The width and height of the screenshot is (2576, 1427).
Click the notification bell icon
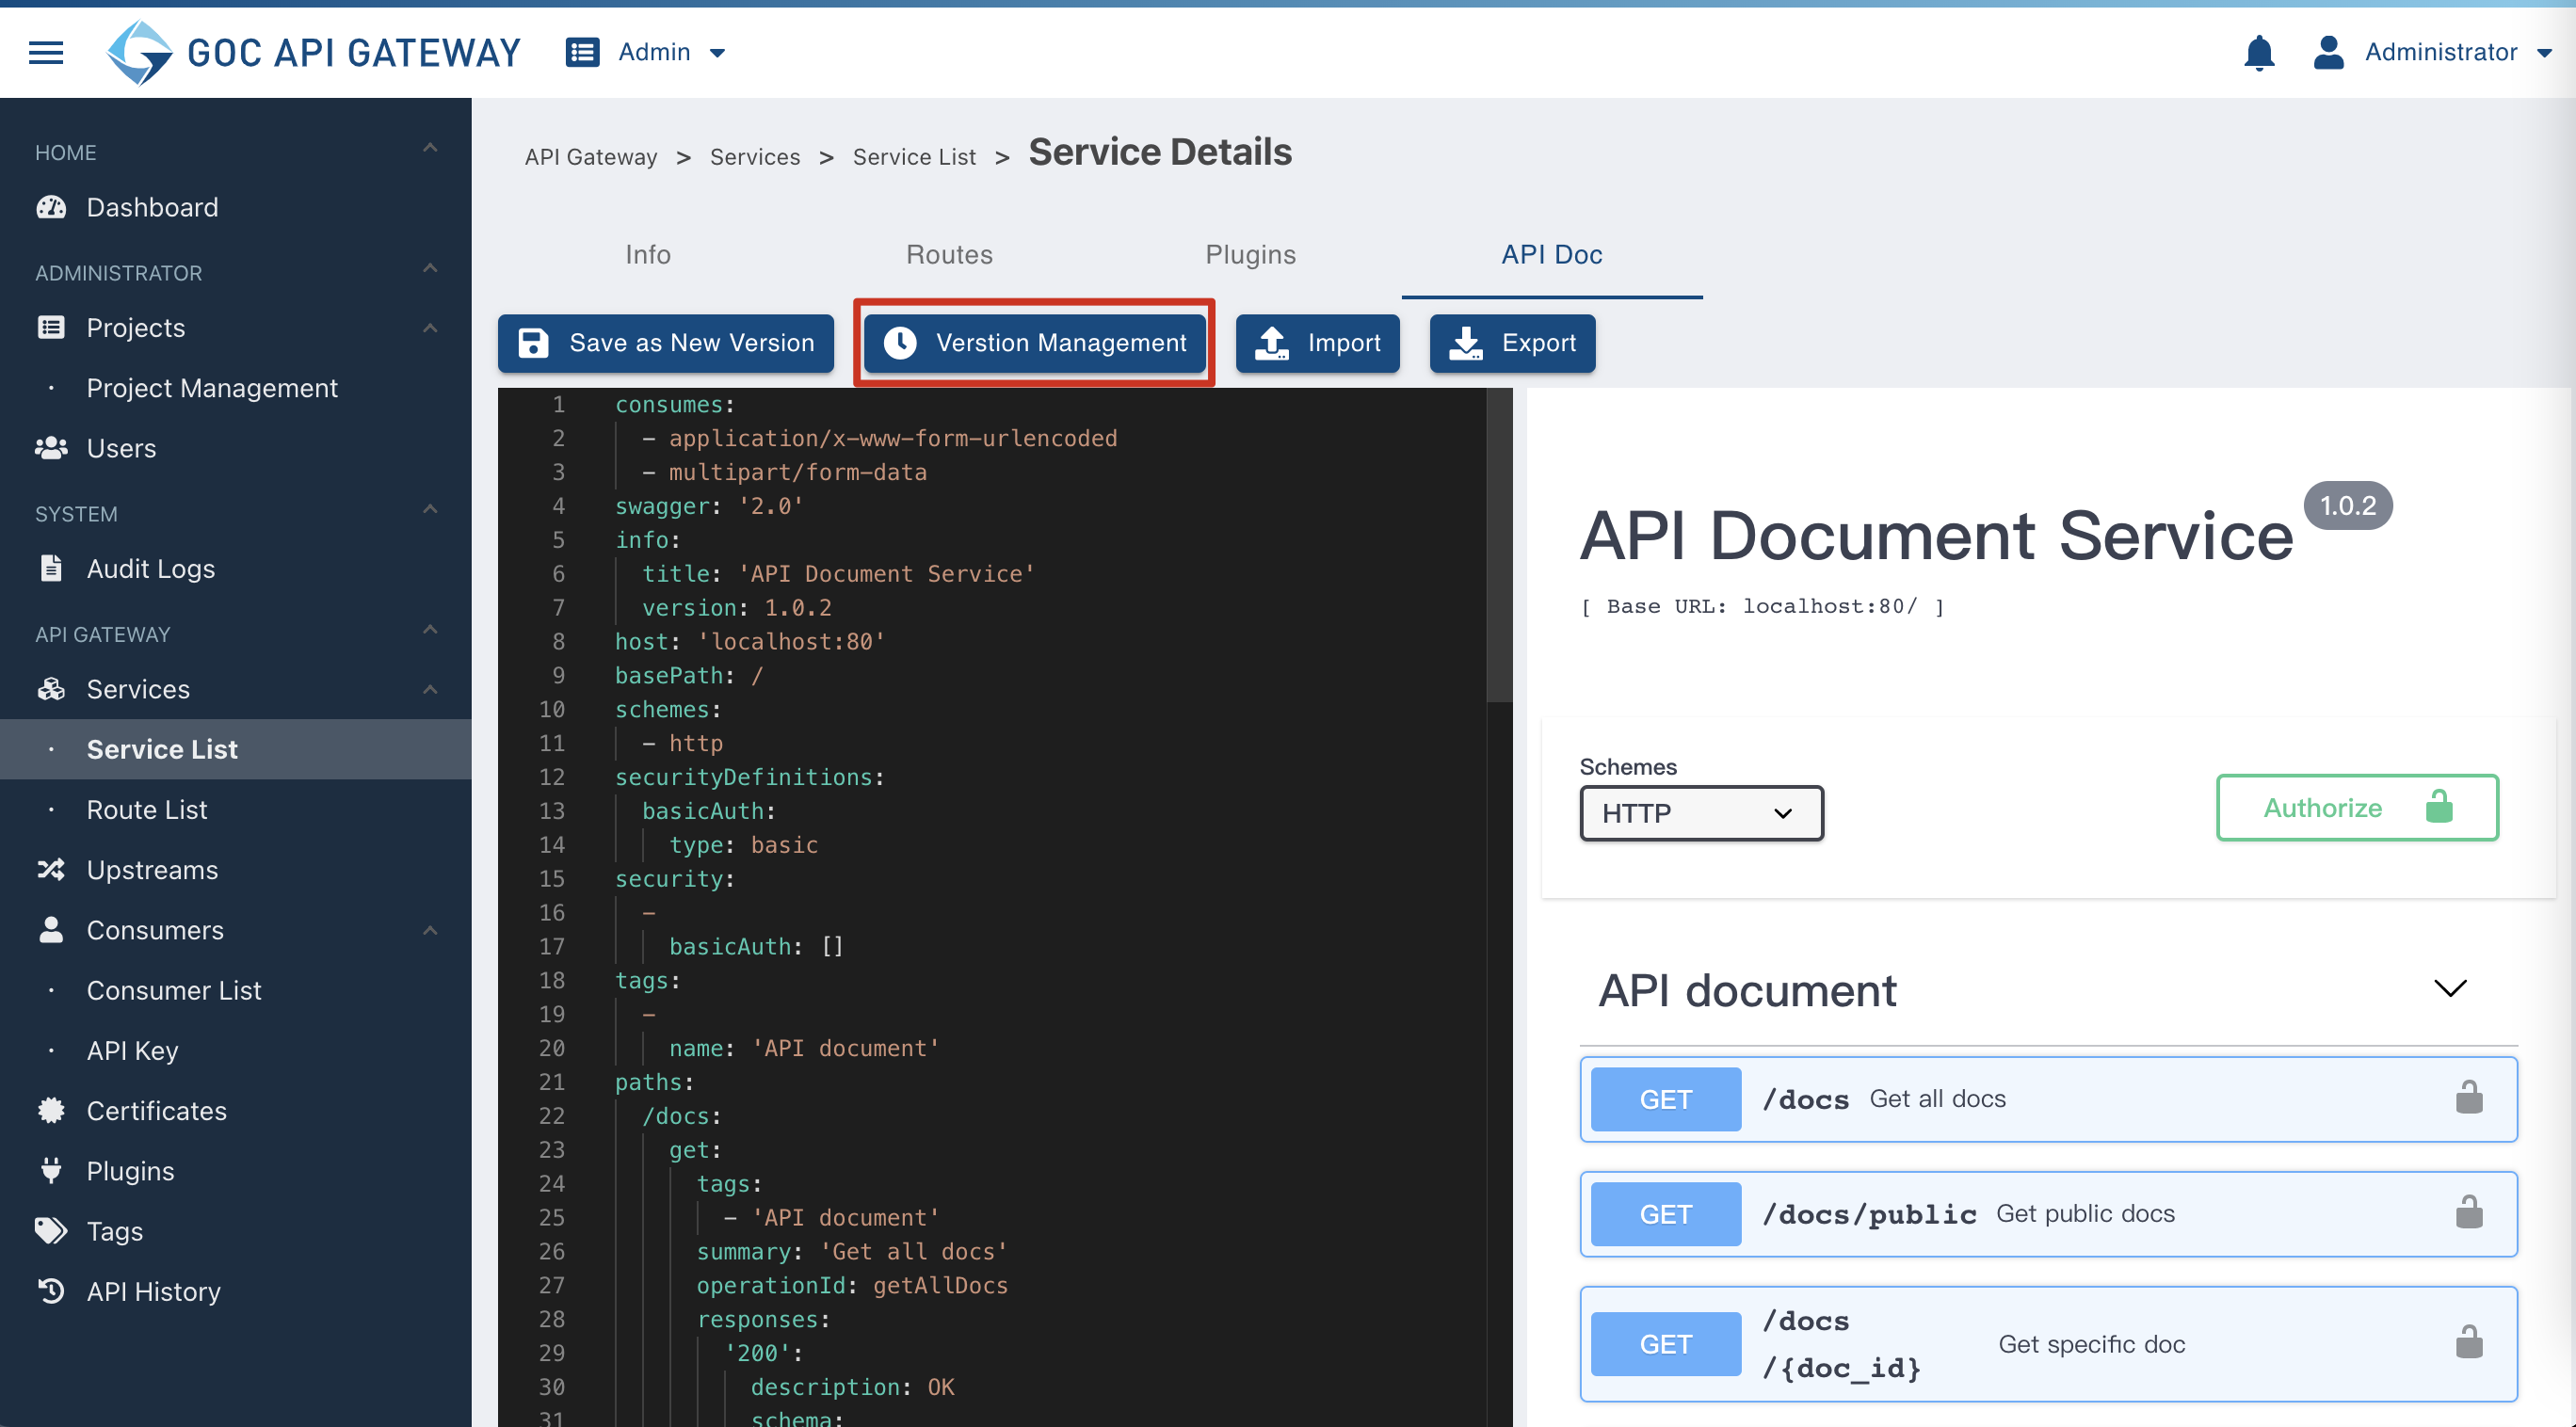[x=2259, y=52]
